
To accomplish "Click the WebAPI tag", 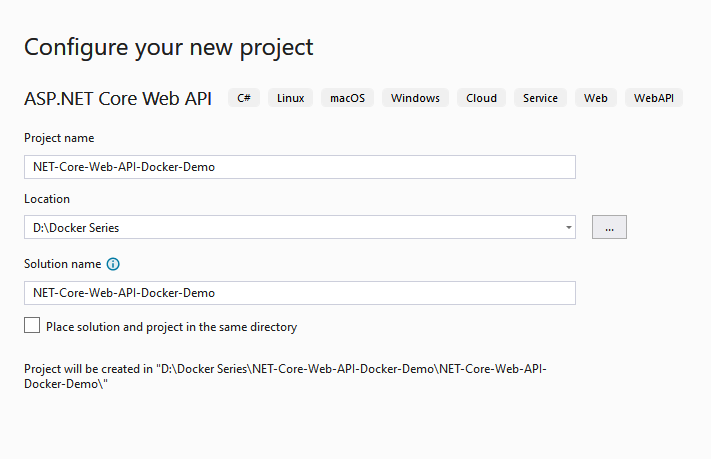I will [654, 98].
